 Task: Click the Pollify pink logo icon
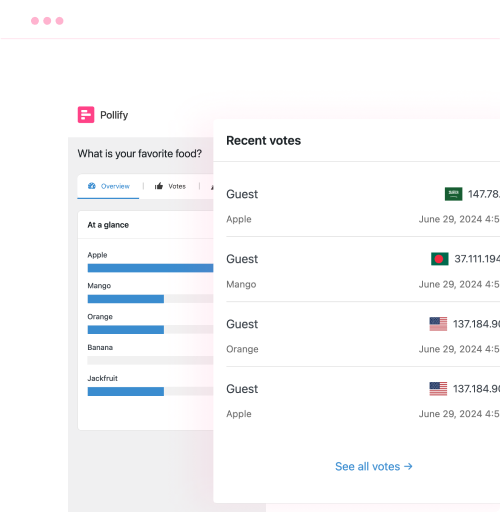pos(86,115)
